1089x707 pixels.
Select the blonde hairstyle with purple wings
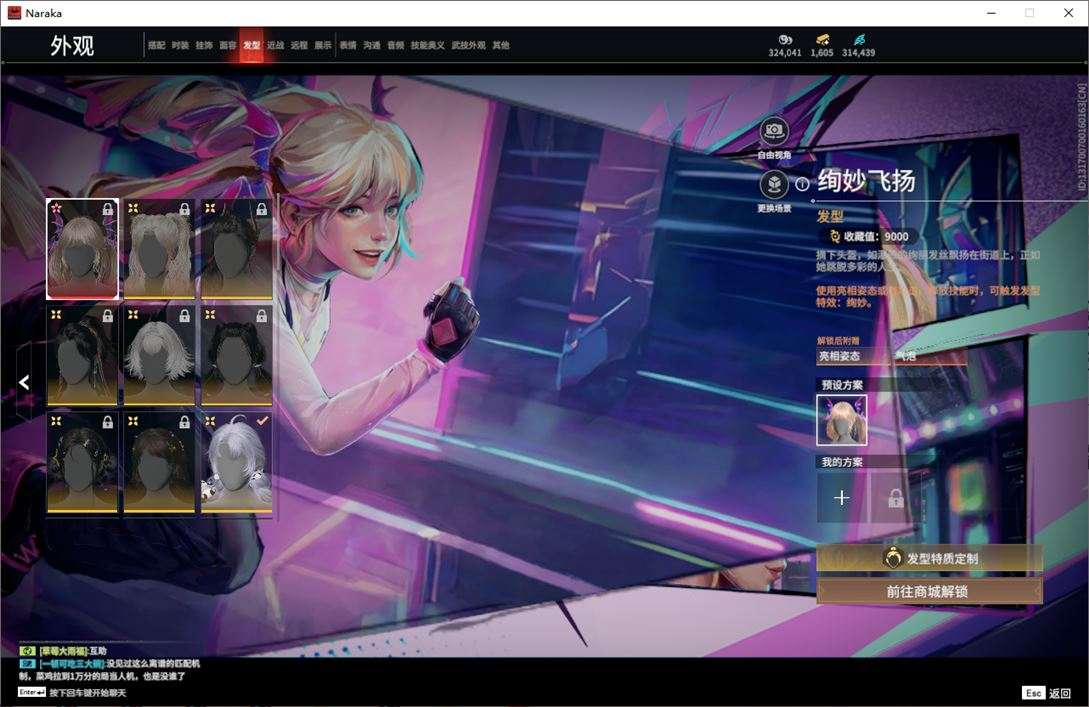(83, 249)
